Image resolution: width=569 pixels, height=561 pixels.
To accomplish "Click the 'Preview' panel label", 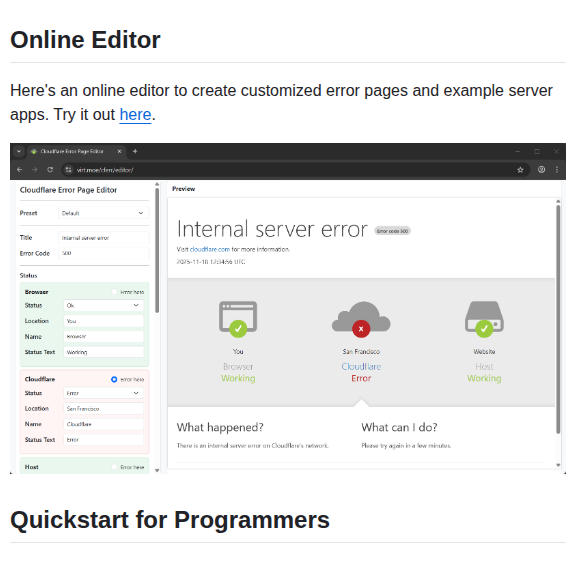I will click(x=184, y=189).
